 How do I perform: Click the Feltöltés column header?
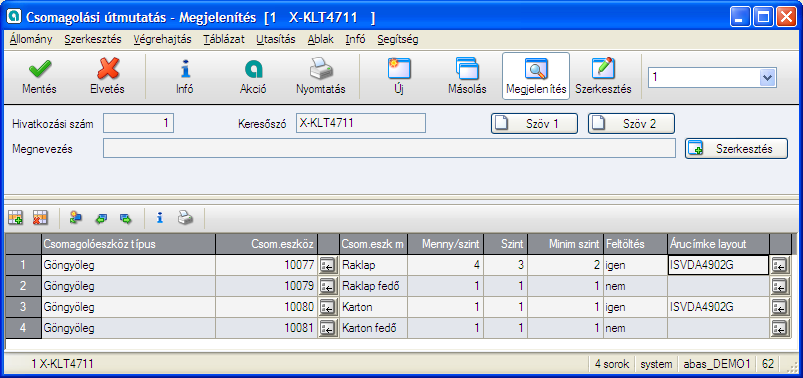635,244
